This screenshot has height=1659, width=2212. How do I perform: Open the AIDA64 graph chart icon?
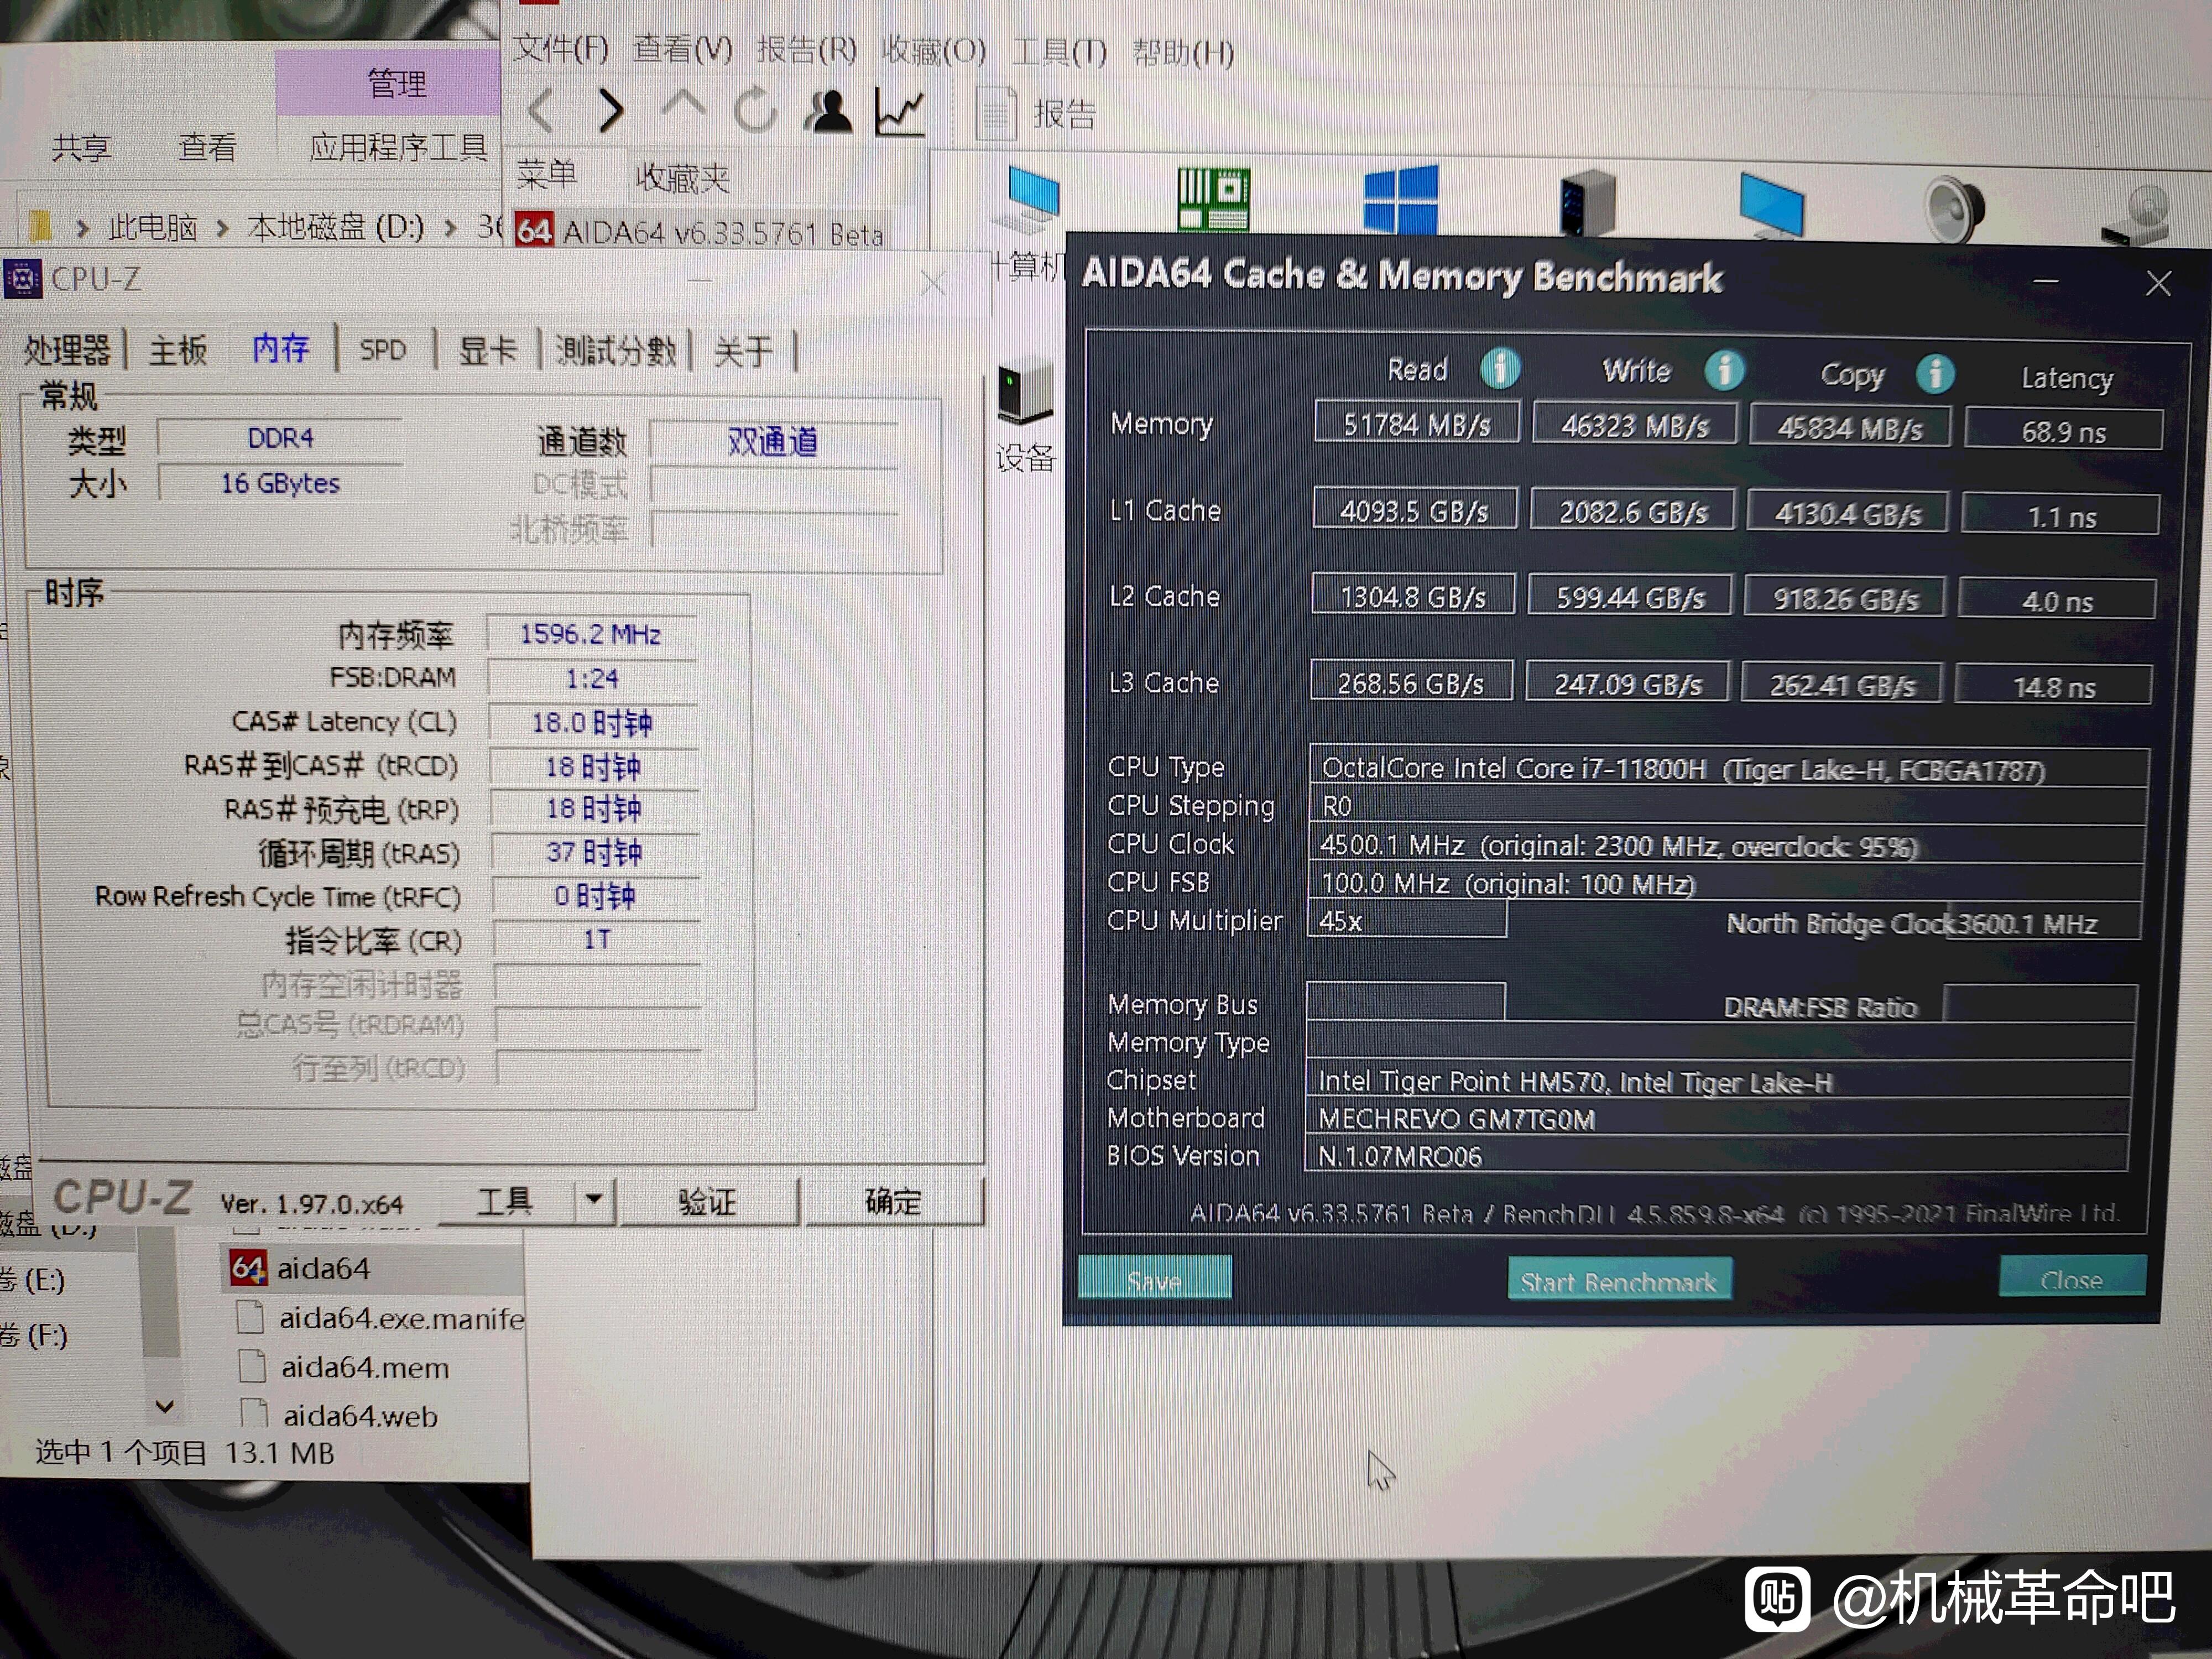coord(899,111)
